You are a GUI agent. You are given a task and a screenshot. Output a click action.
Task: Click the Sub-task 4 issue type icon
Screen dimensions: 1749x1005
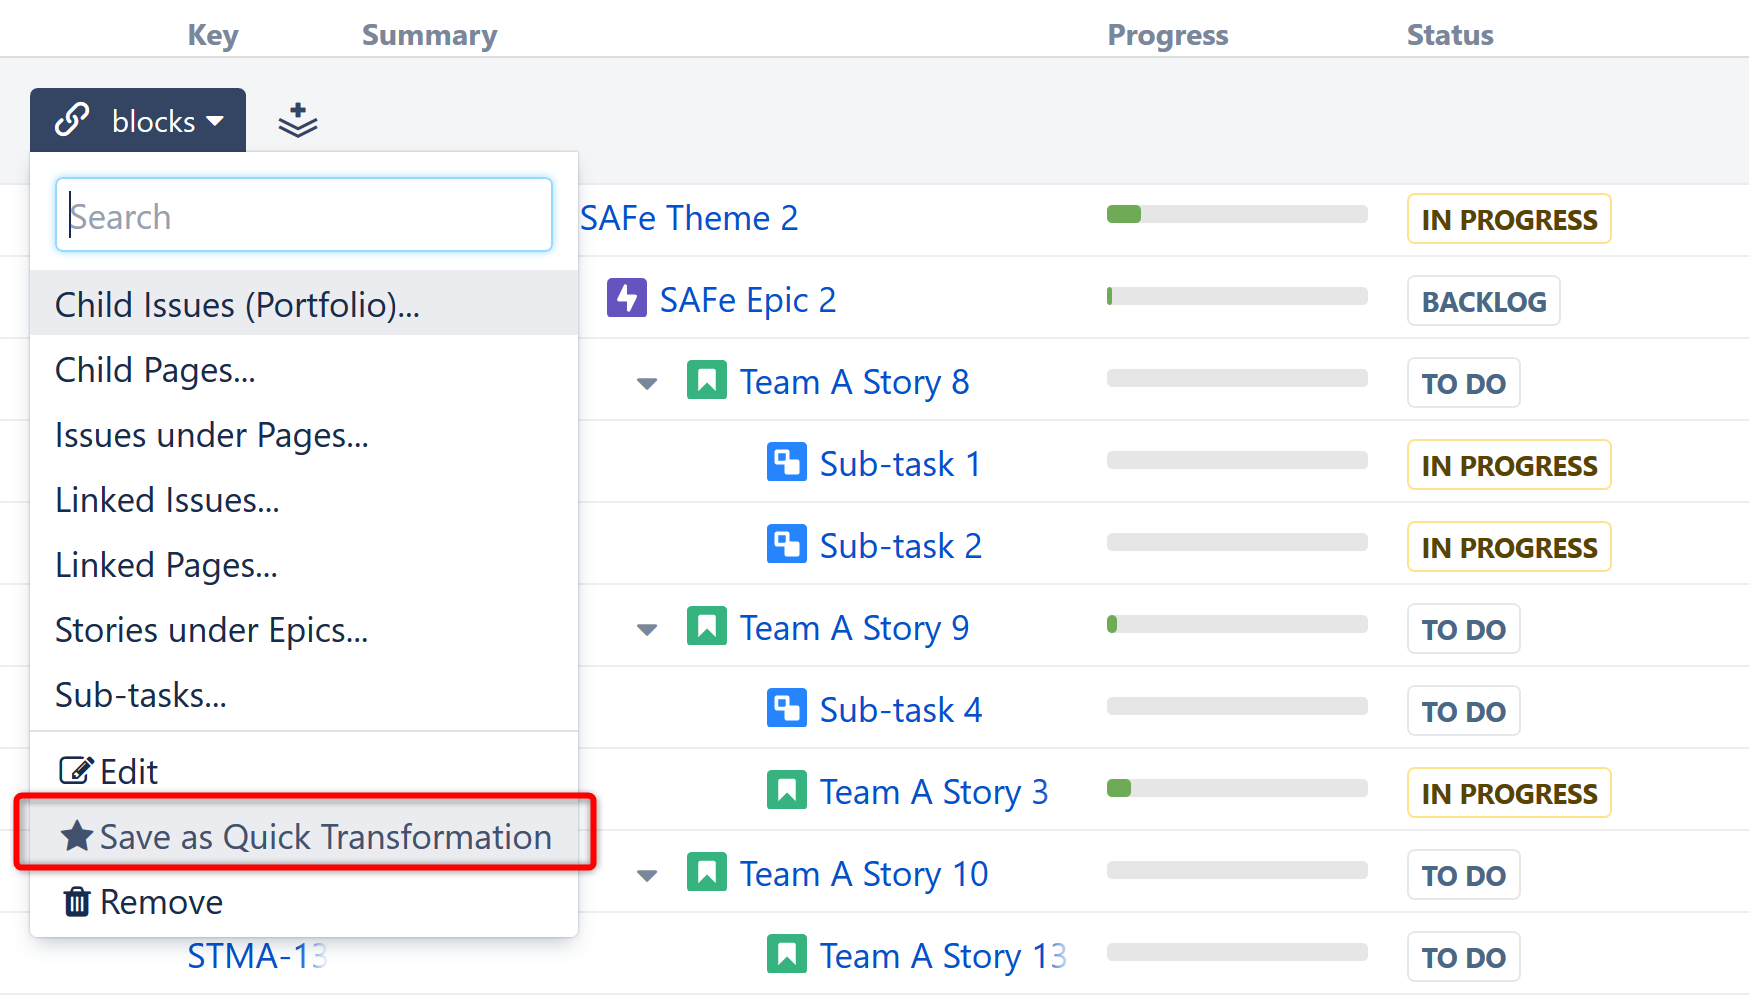click(x=786, y=709)
